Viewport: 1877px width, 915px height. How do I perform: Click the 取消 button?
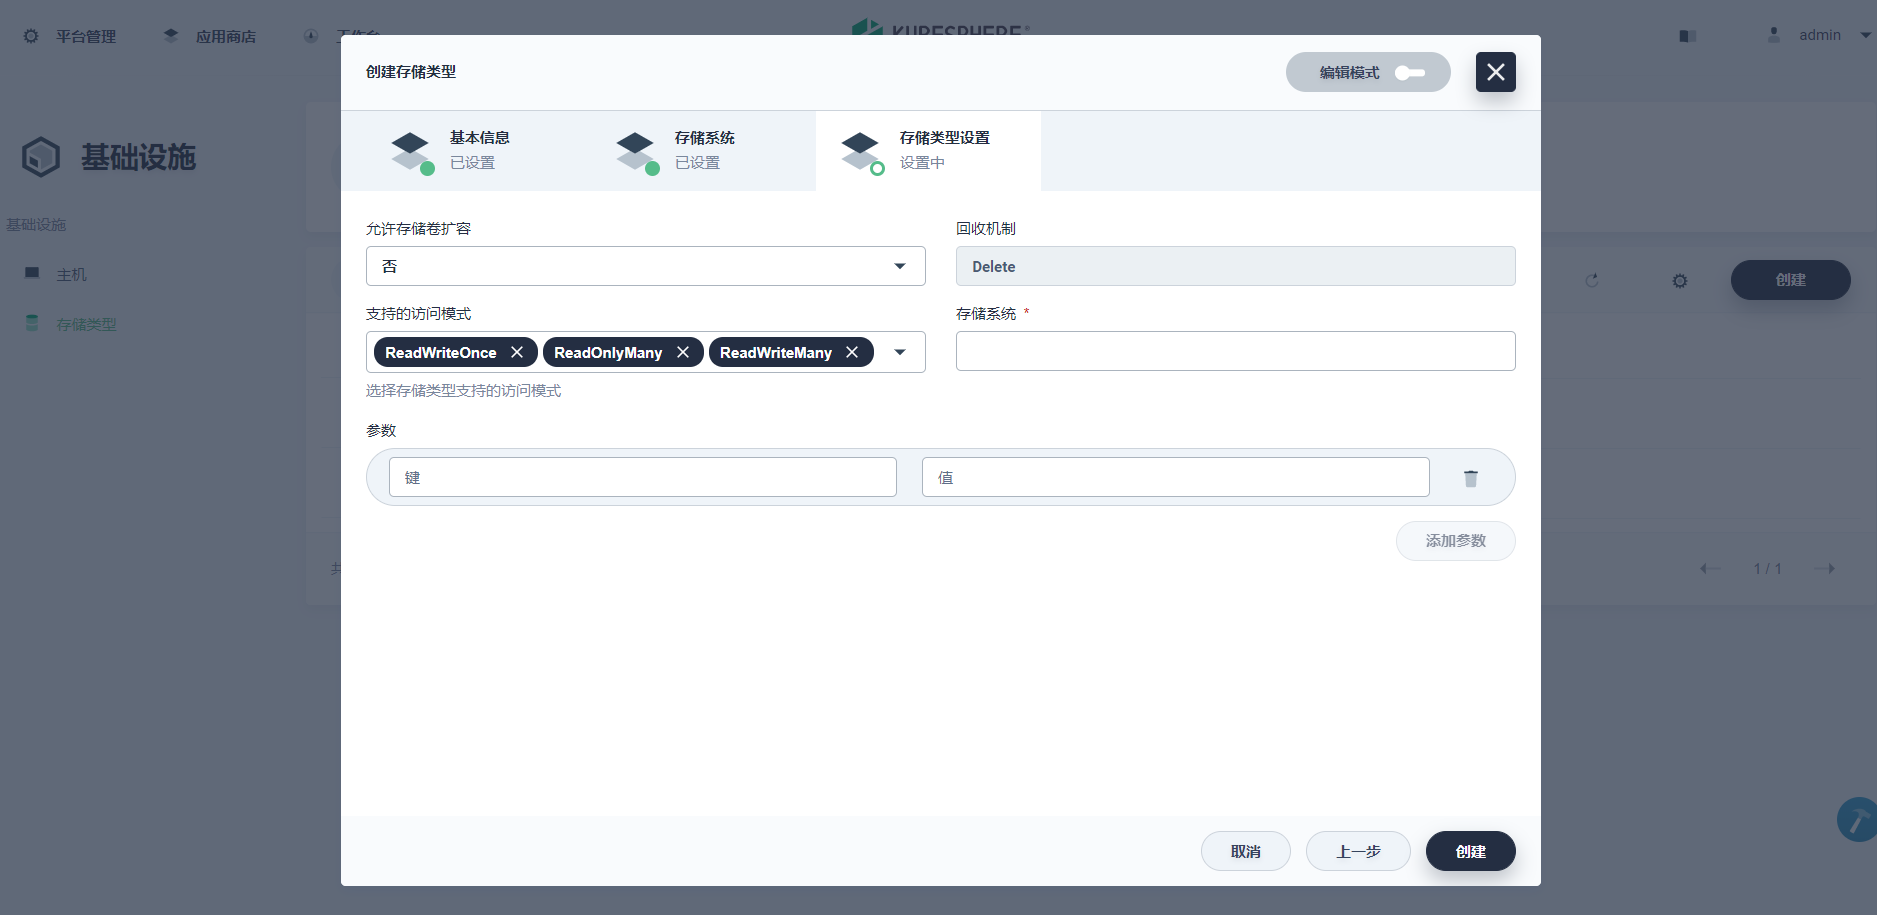coord(1245,851)
